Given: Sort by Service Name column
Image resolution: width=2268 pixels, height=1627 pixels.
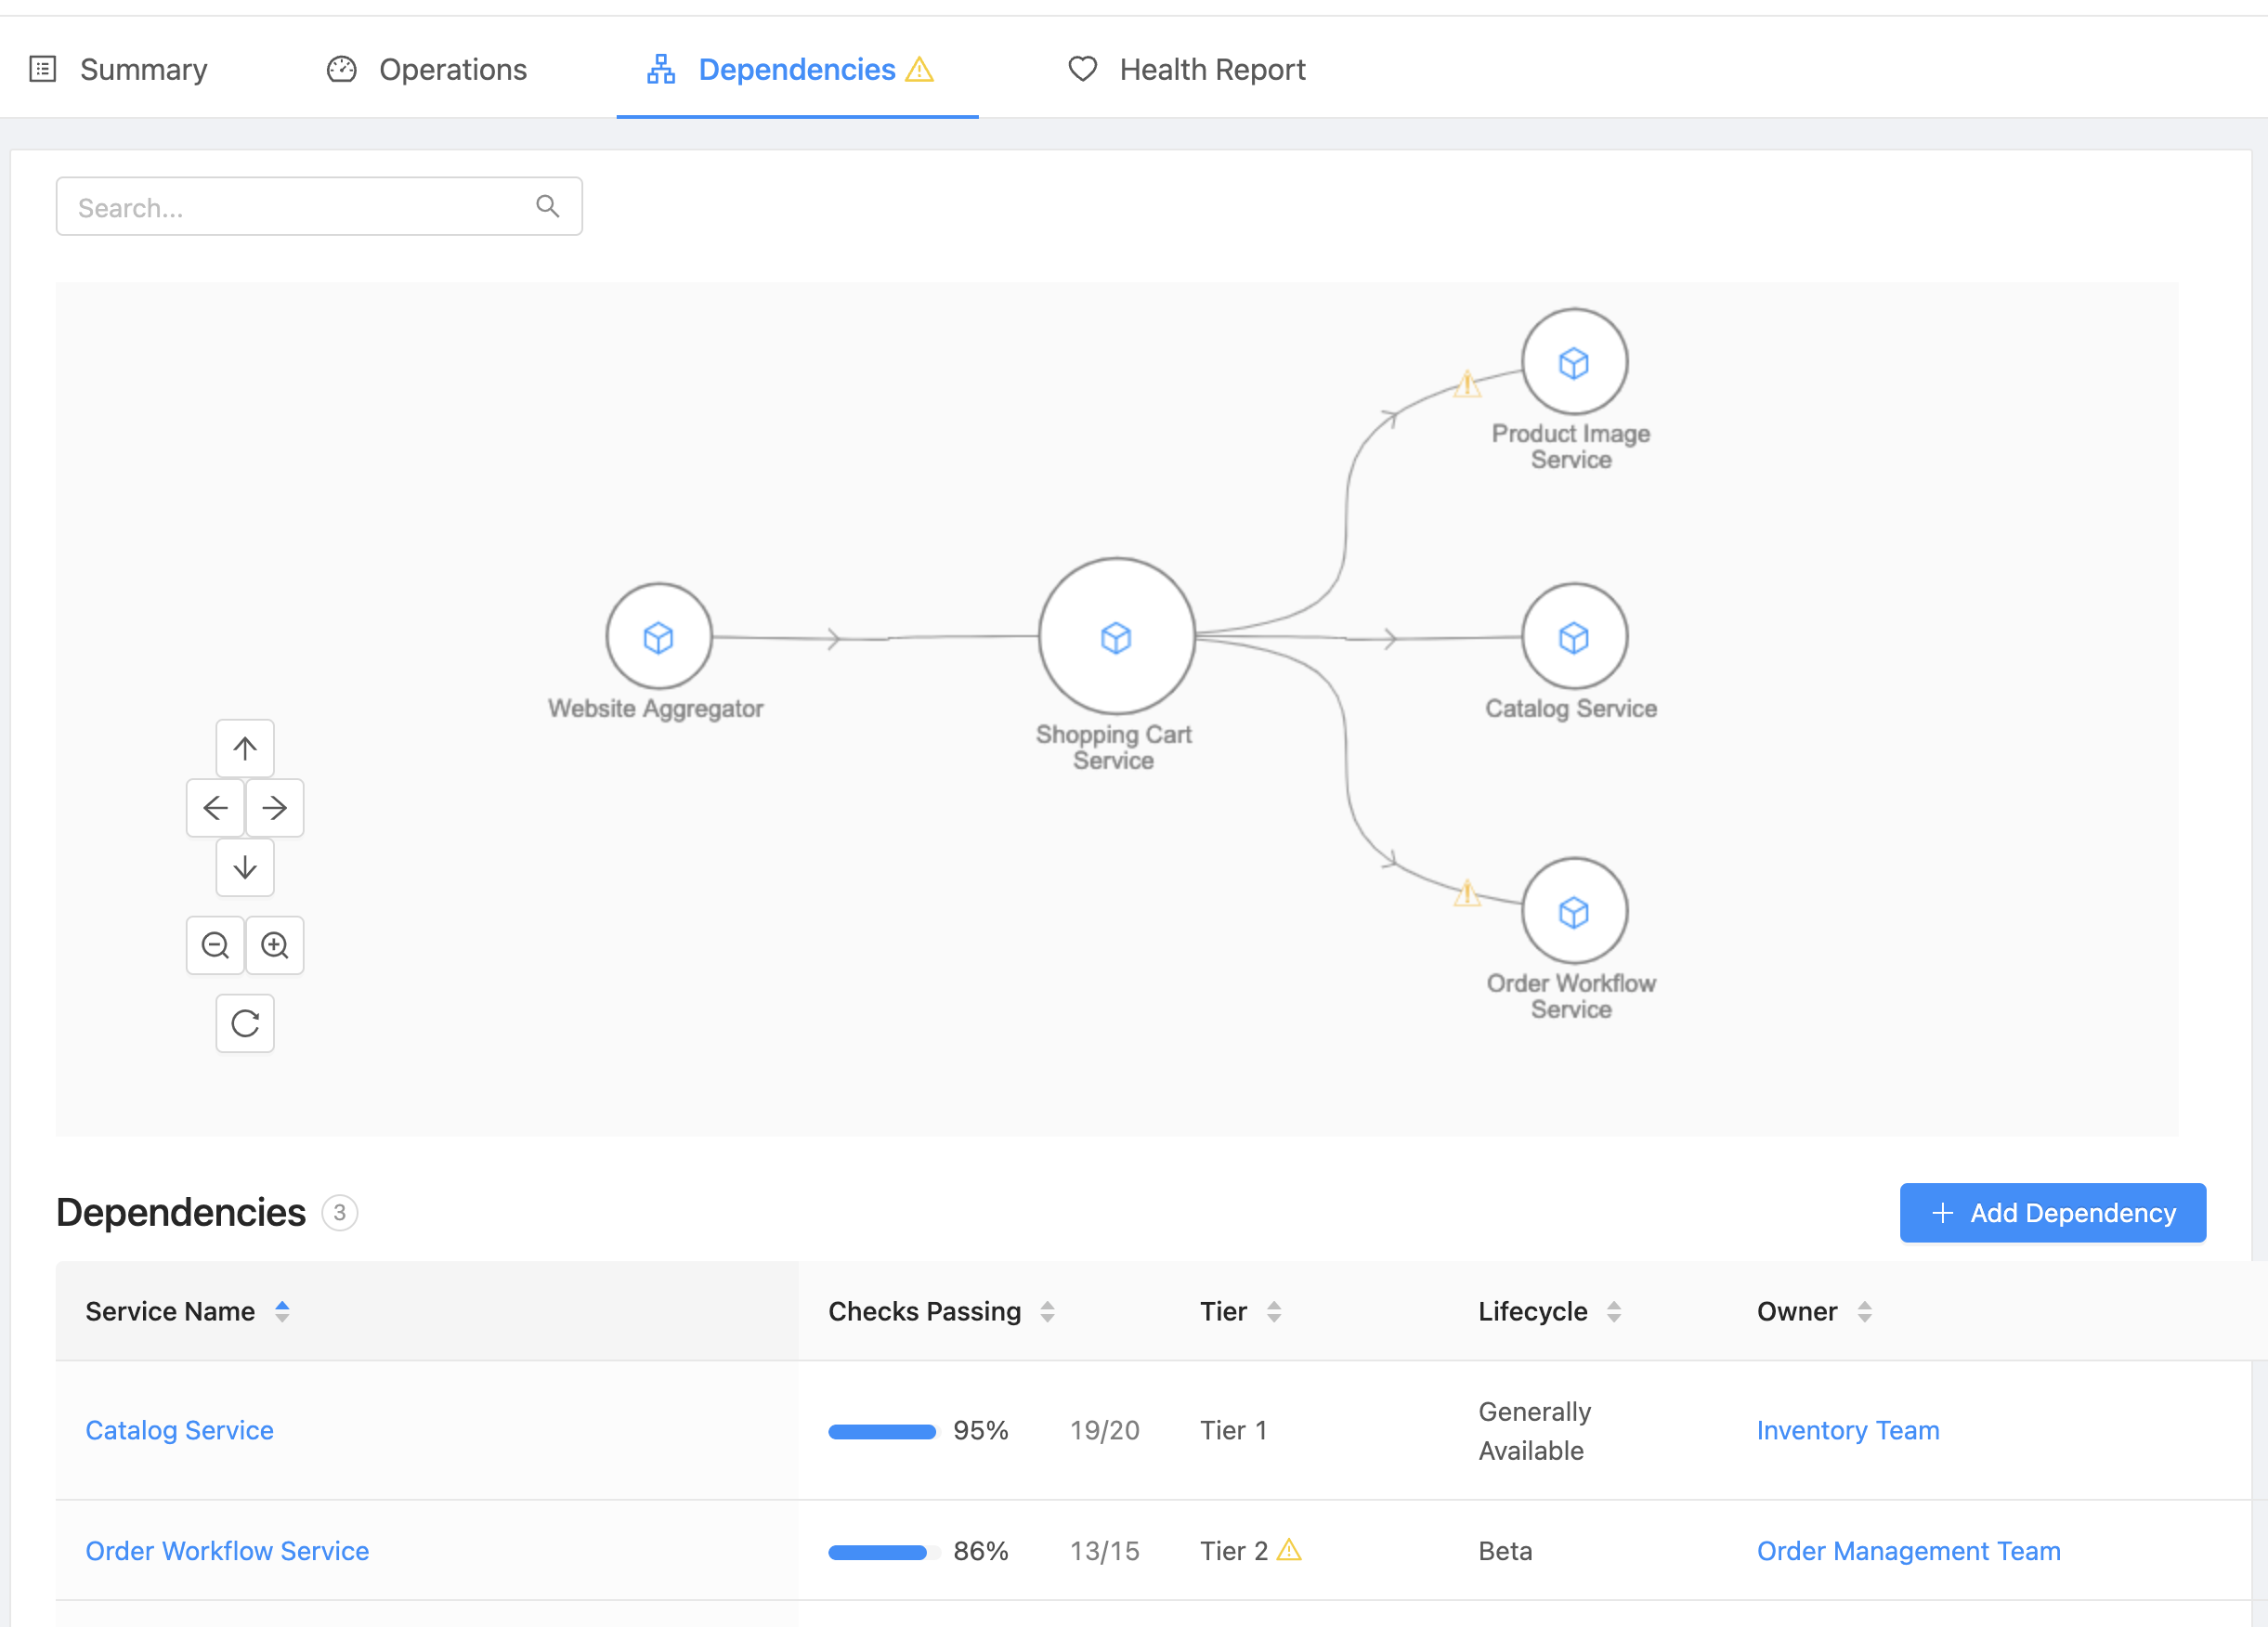Looking at the screenshot, I should pyautogui.click(x=282, y=1311).
